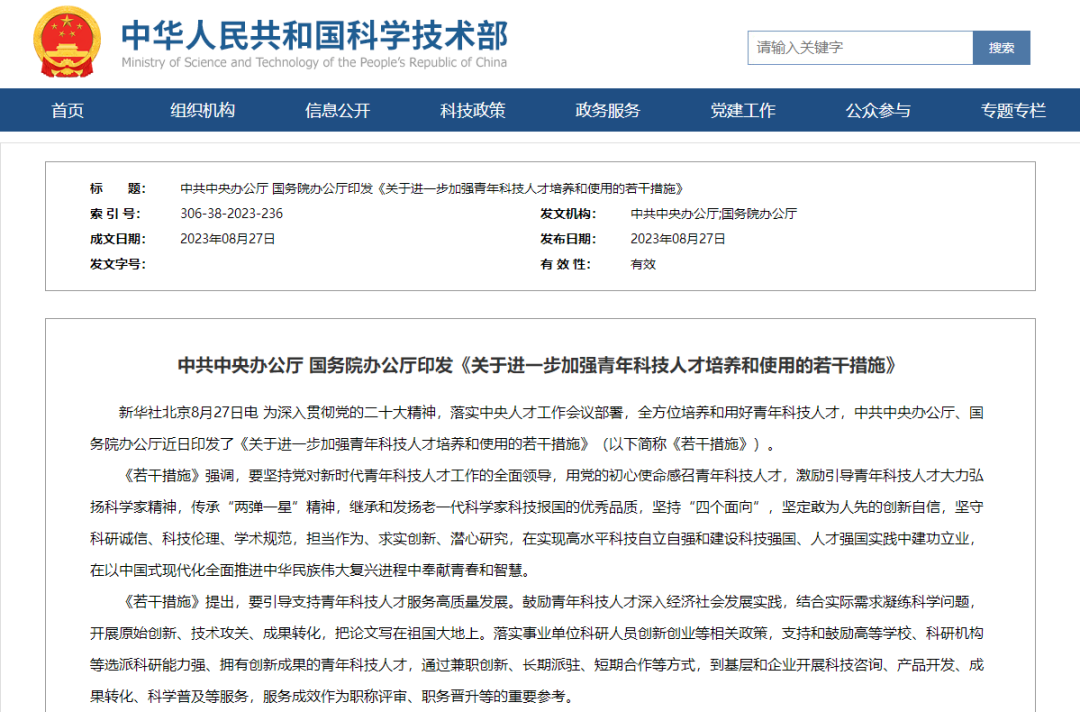Viewport: 1080px width, 712px height.
Task: Open the 首页 navigation menu
Action: 66,110
